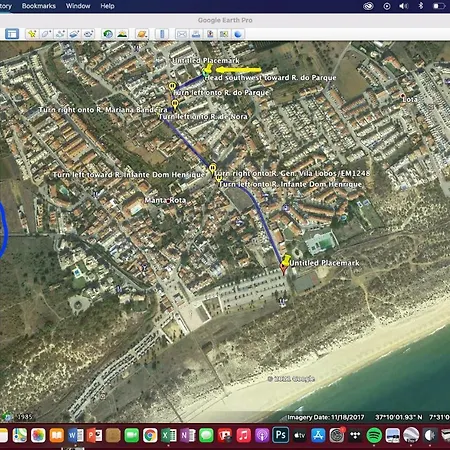
Task: Click the Email envelope icon
Action: point(182,34)
